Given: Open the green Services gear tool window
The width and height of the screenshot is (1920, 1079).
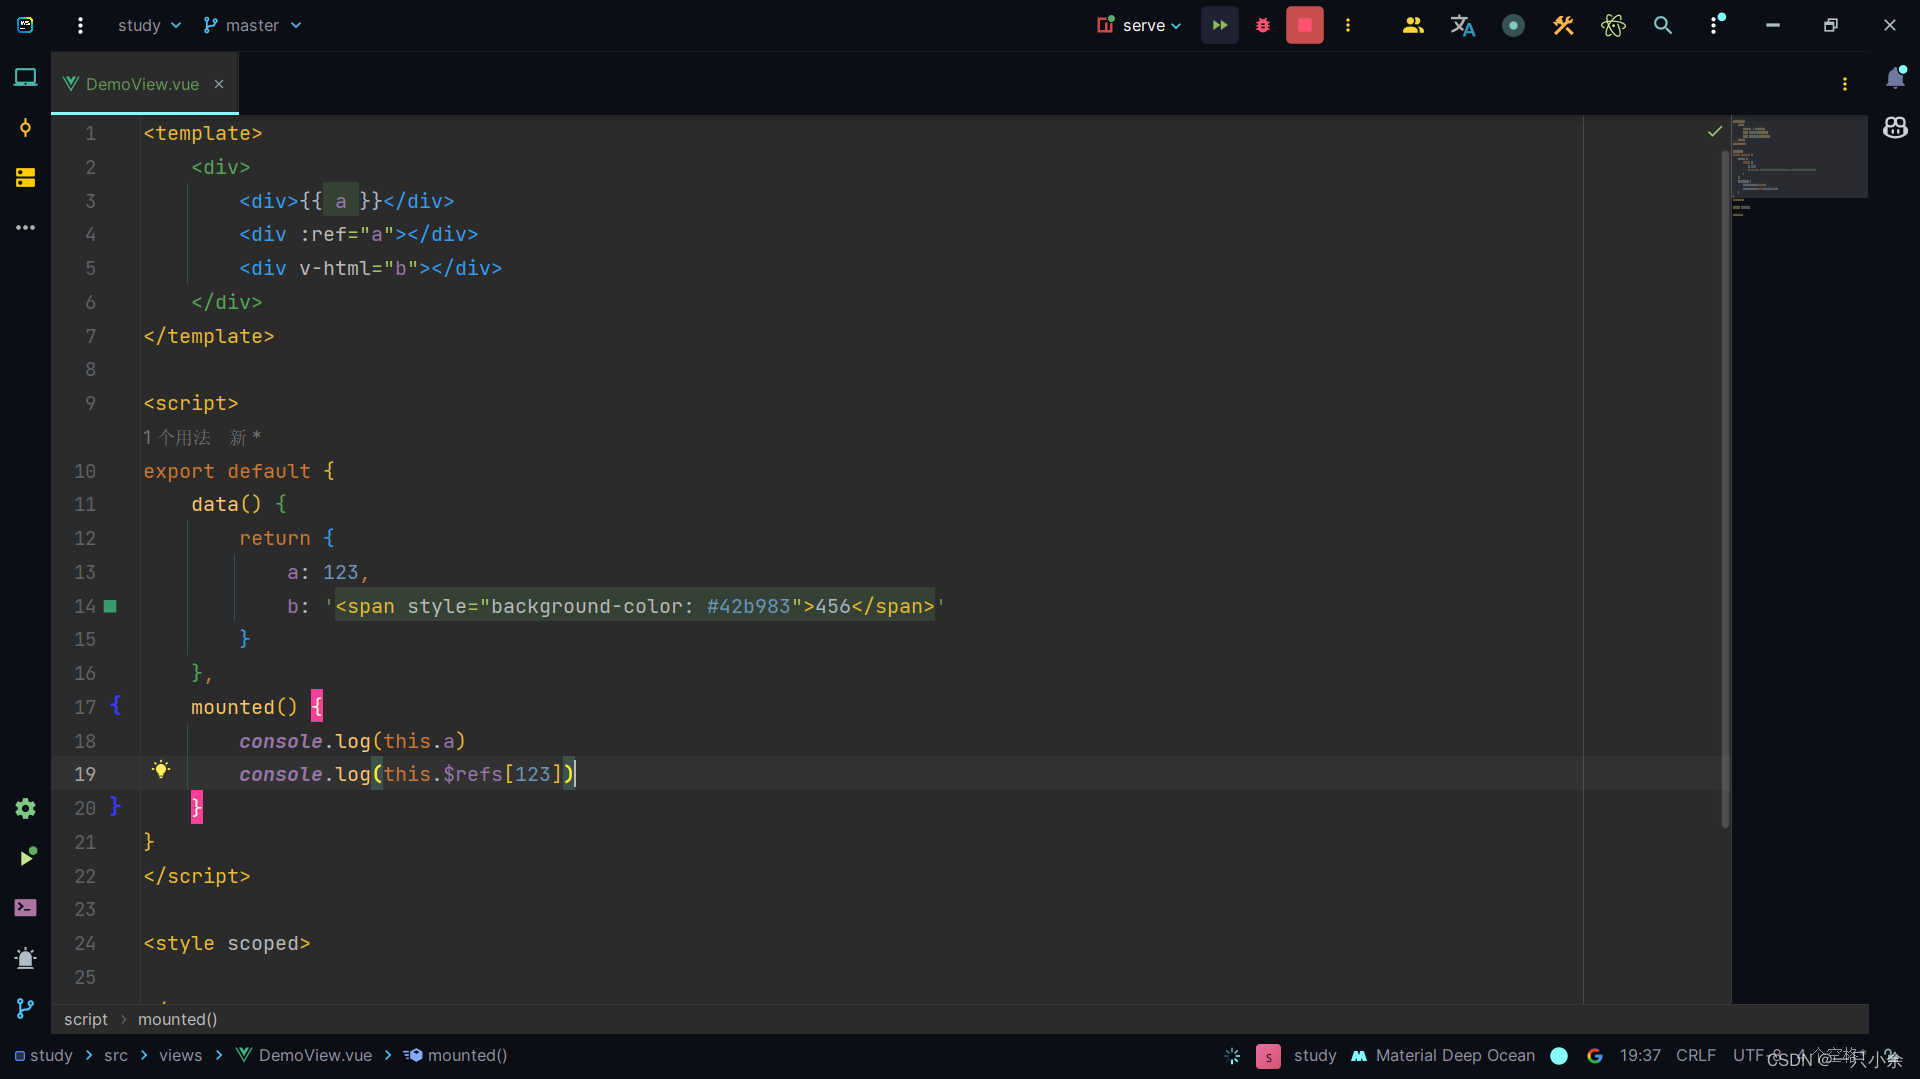Looking at the screenshot, I should pyautogui.click(x=26, y=808).
